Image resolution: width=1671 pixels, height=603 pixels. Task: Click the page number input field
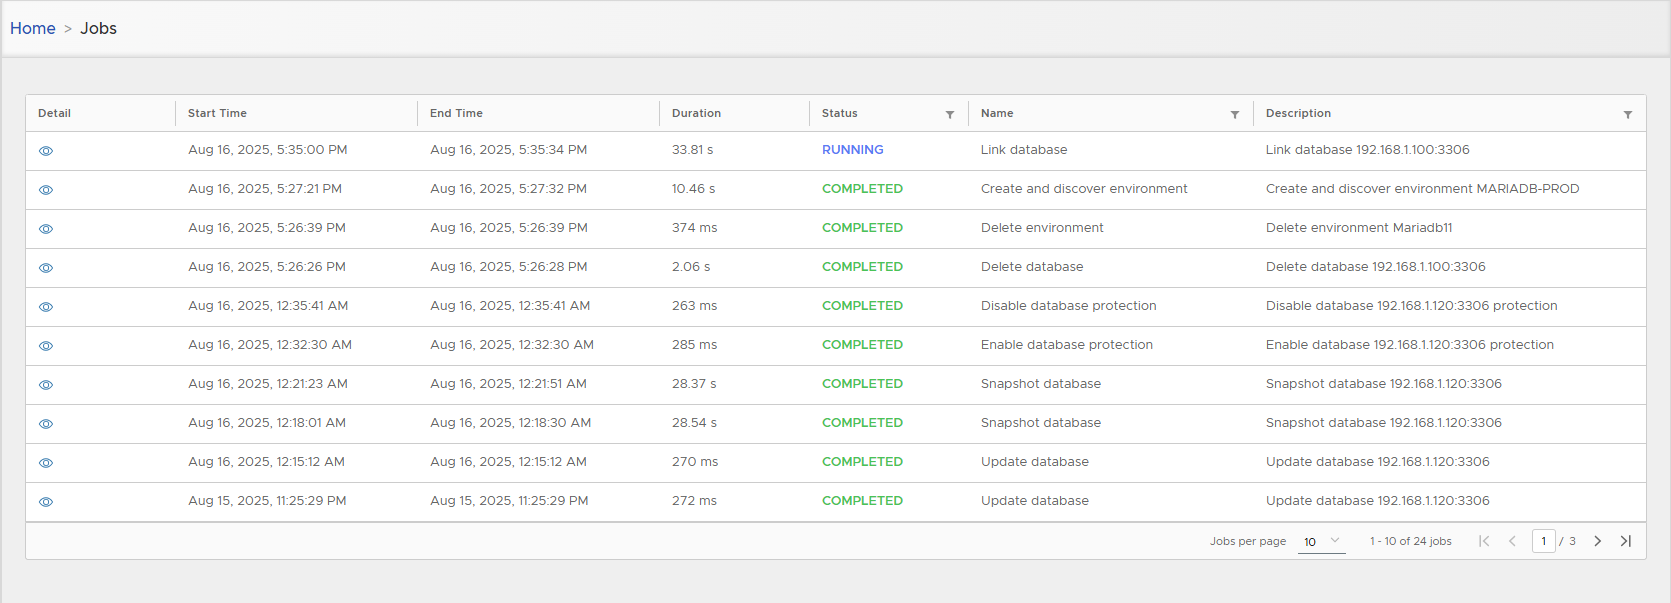1543,541
